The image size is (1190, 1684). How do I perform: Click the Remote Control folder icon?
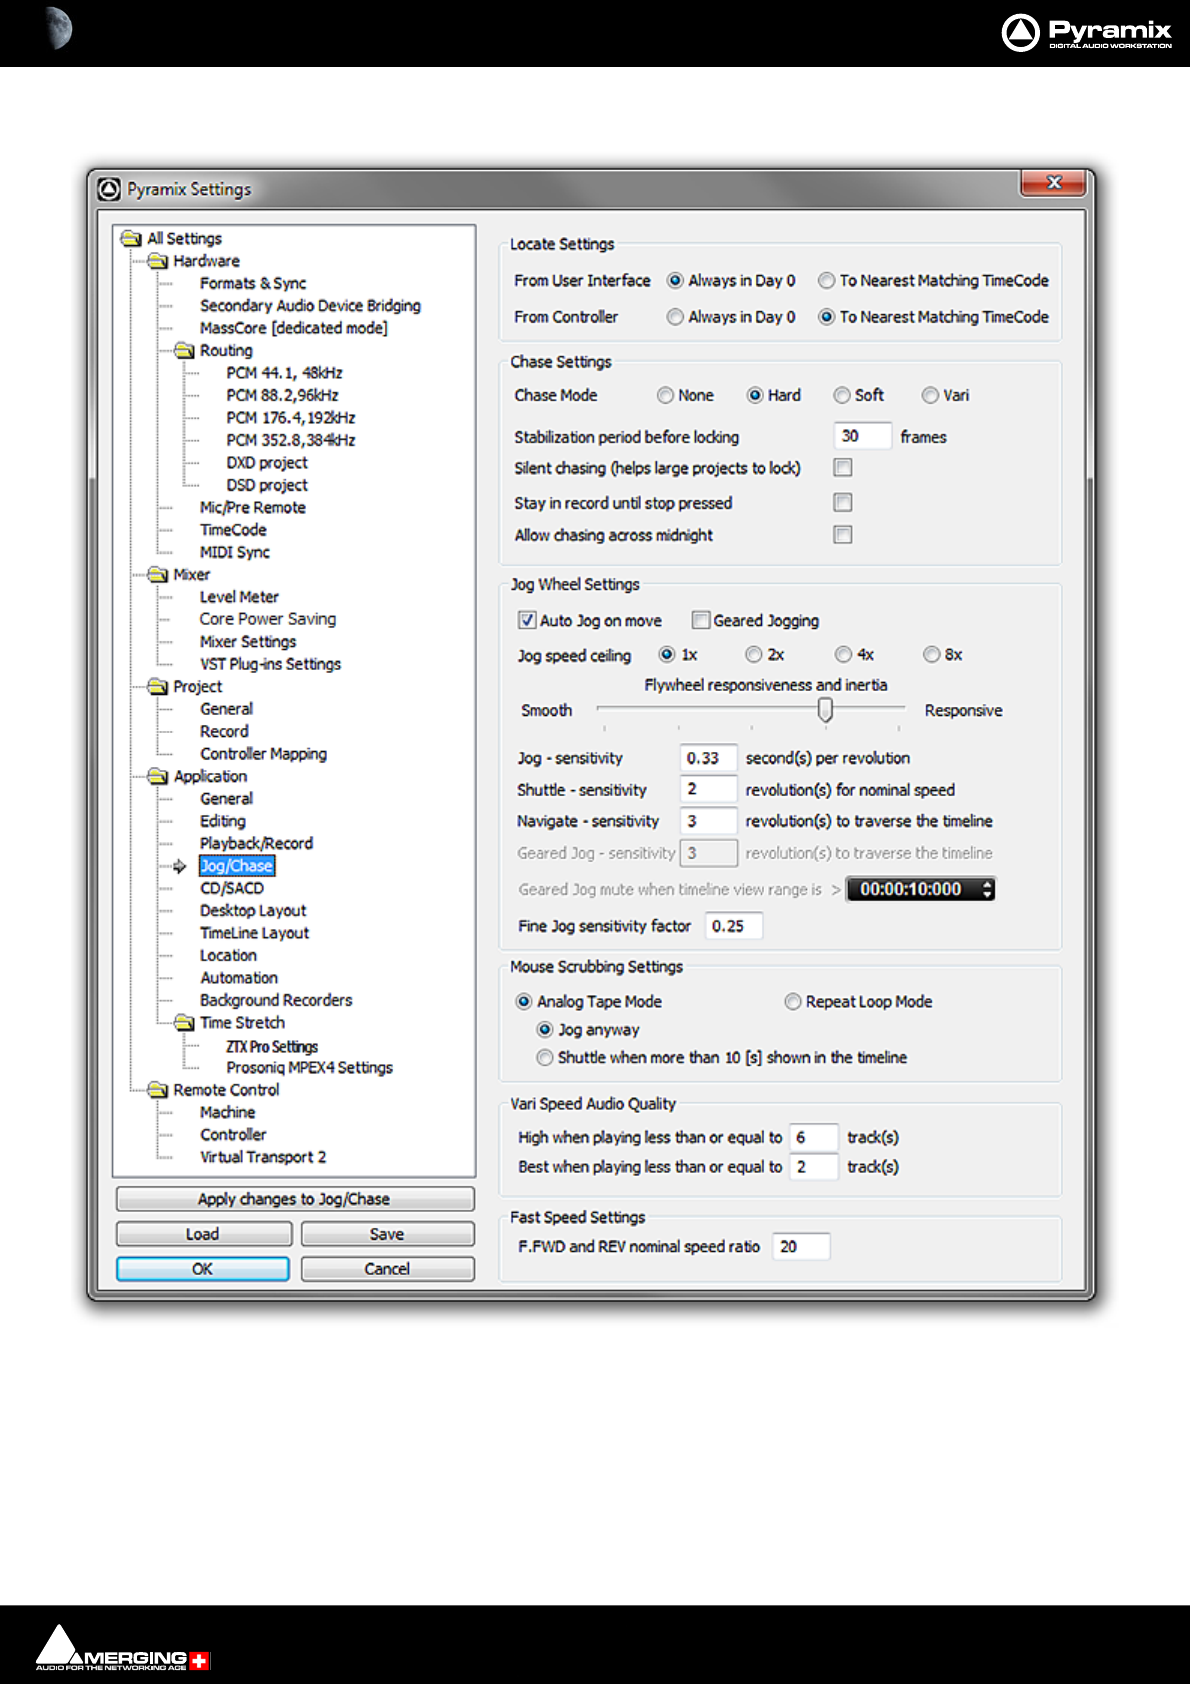(158, 1090)
